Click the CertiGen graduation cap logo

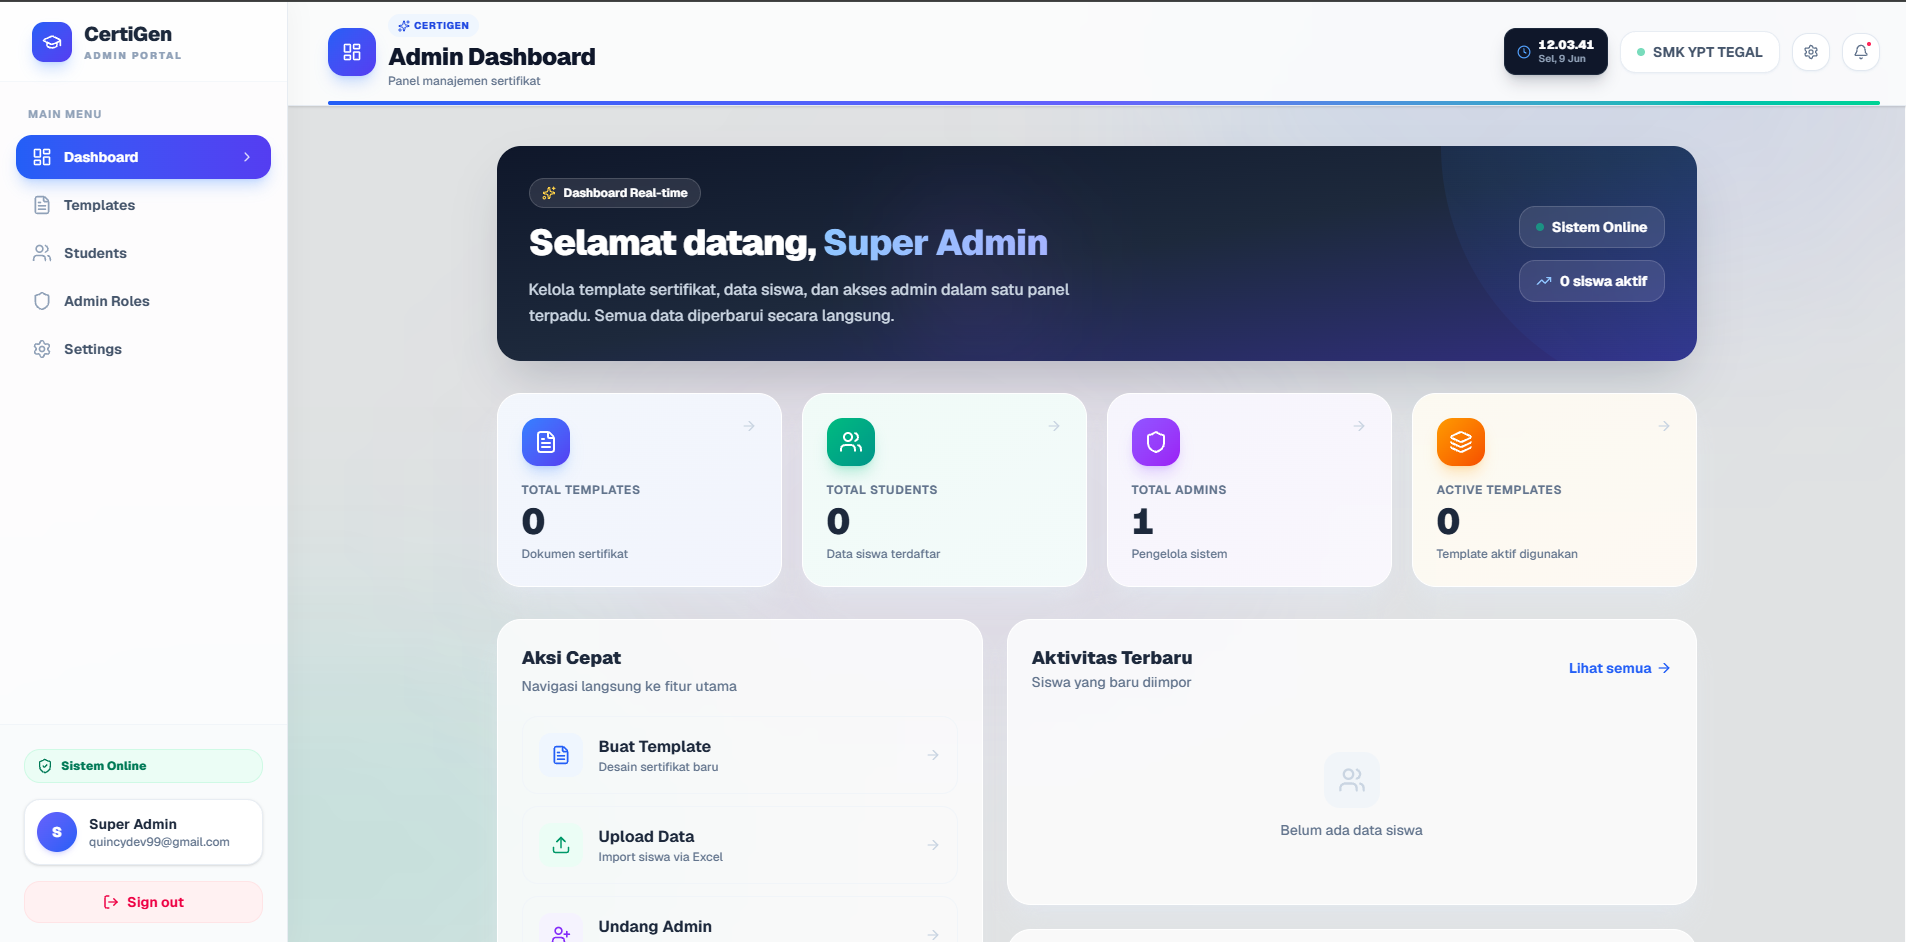coord(52,42)
